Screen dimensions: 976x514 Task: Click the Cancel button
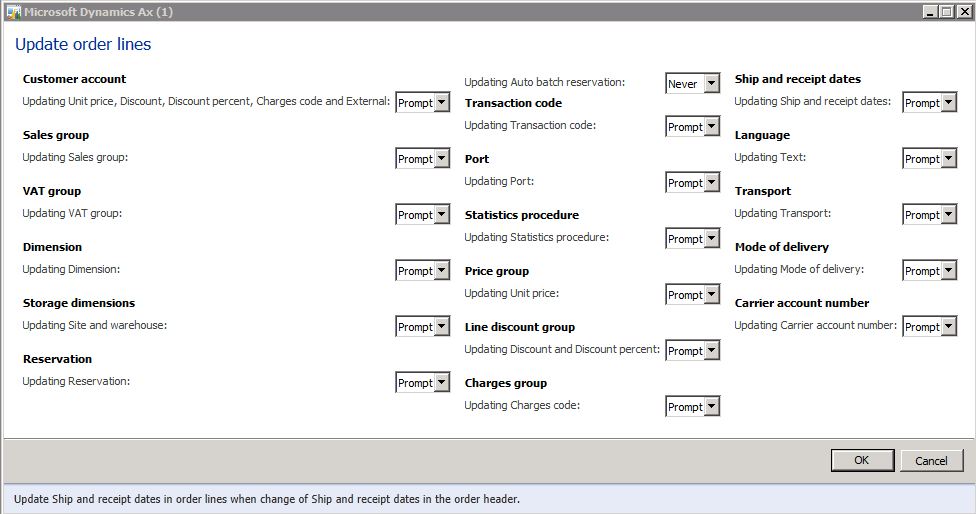pyautogui.click(x=931, y=460)
